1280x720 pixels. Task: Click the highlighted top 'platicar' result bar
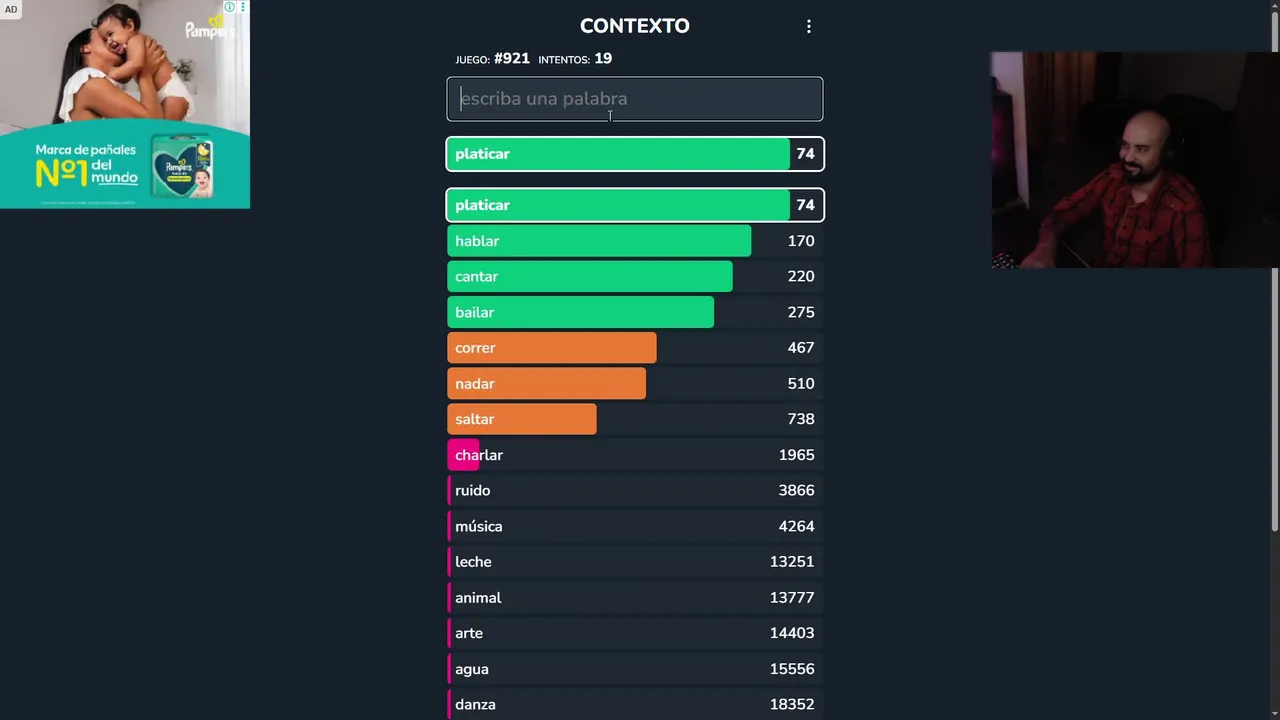635,154
